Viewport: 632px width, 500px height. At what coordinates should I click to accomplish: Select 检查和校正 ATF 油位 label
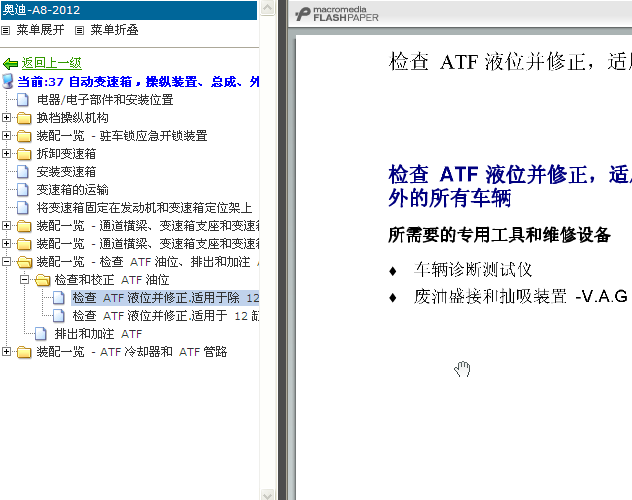[112, 280]
